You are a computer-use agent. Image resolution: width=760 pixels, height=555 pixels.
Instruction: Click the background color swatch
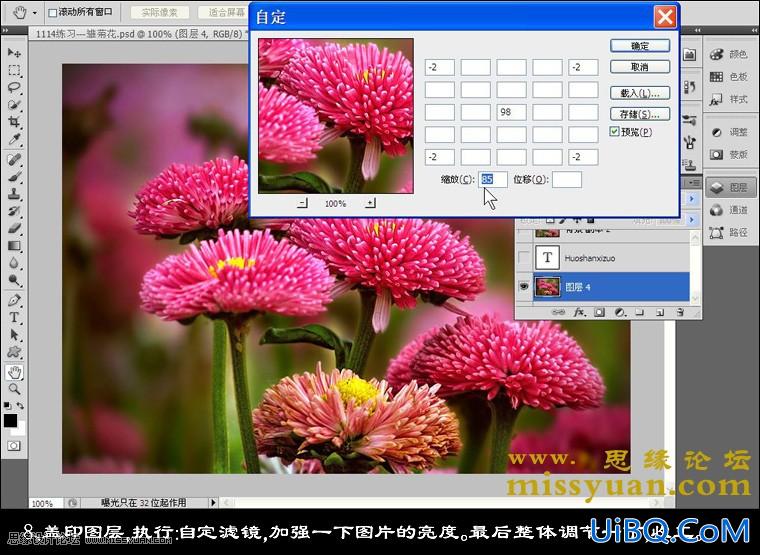pos(20,428)
